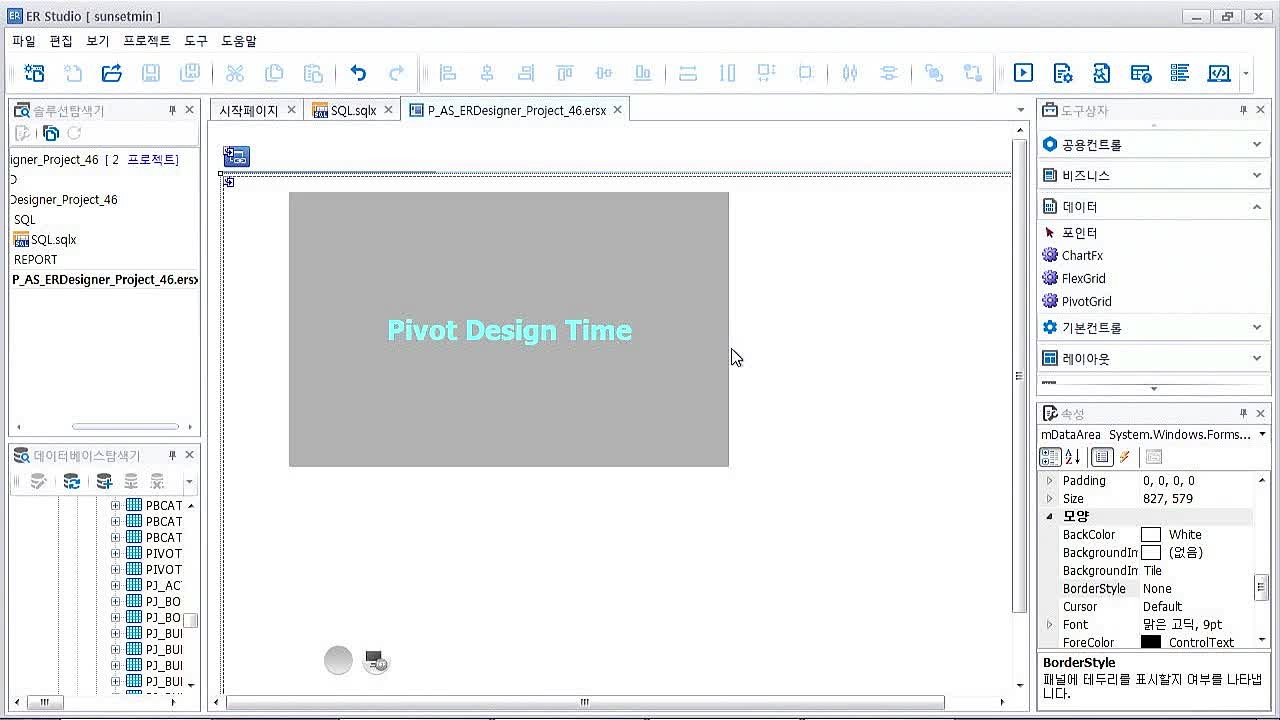Click the properties list icon in properties panel
This screenshot has height=720, width=1280.
(x=1102, y=457)
